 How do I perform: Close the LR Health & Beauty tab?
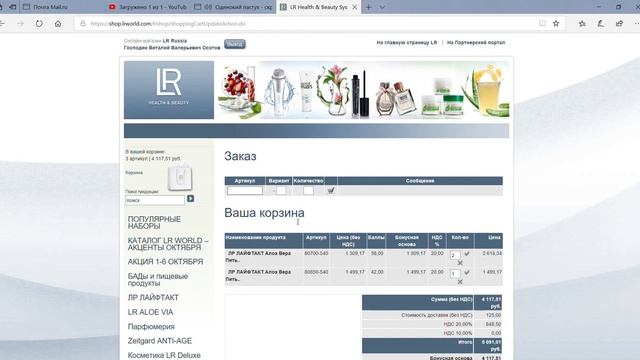tap(355, 7)
